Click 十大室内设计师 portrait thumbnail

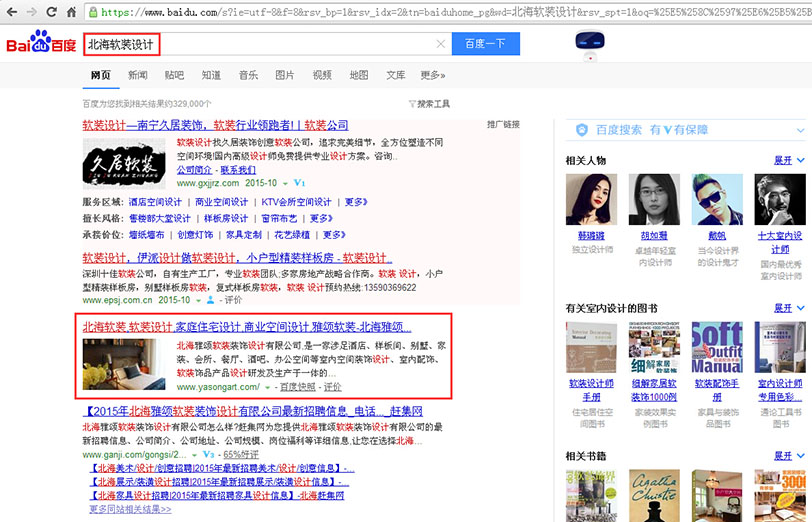tap(780, 199)
